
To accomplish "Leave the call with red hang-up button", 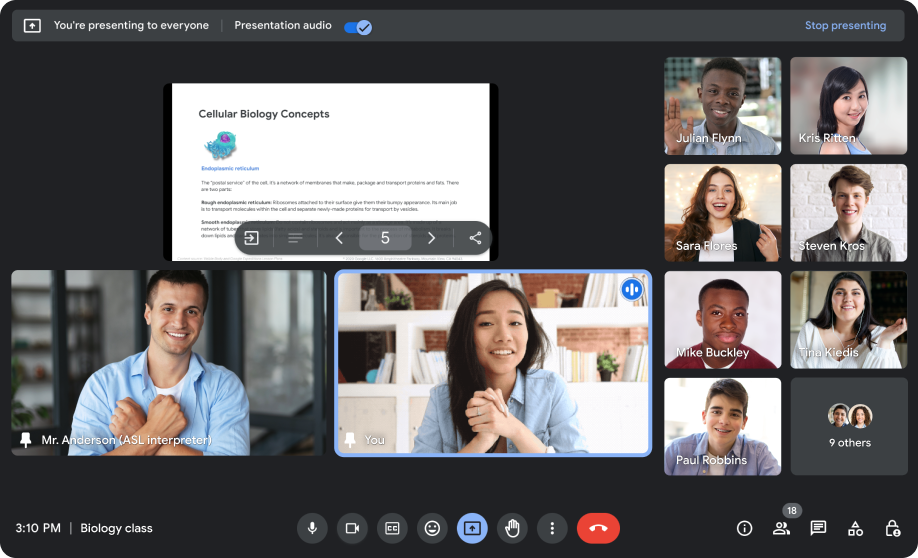I will [x=598, y=528].
